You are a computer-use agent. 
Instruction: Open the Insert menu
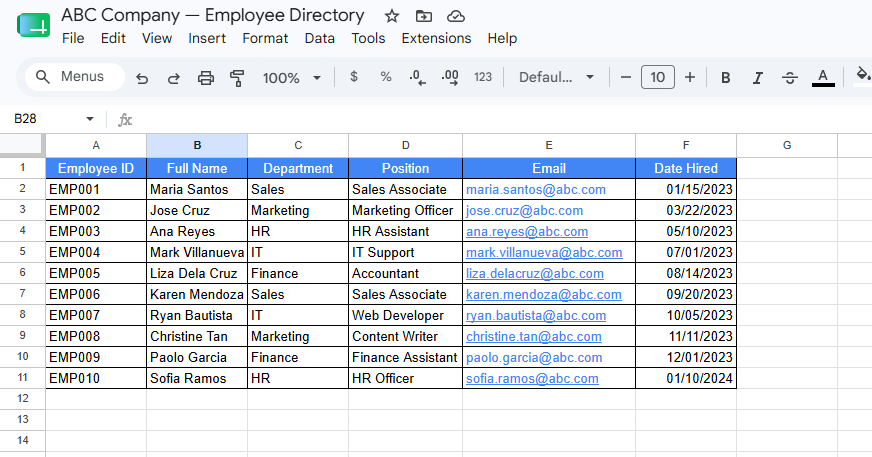[x=207, y=38]
